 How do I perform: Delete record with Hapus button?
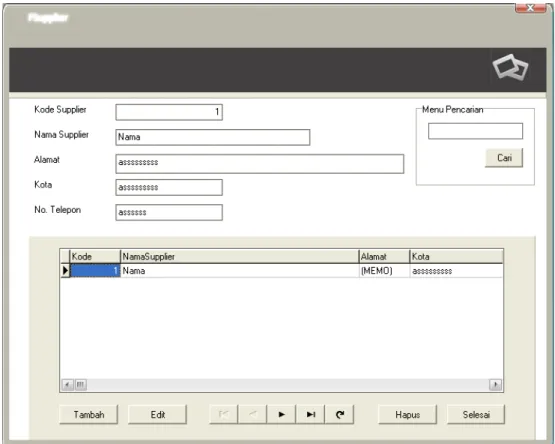coord(407,415)
